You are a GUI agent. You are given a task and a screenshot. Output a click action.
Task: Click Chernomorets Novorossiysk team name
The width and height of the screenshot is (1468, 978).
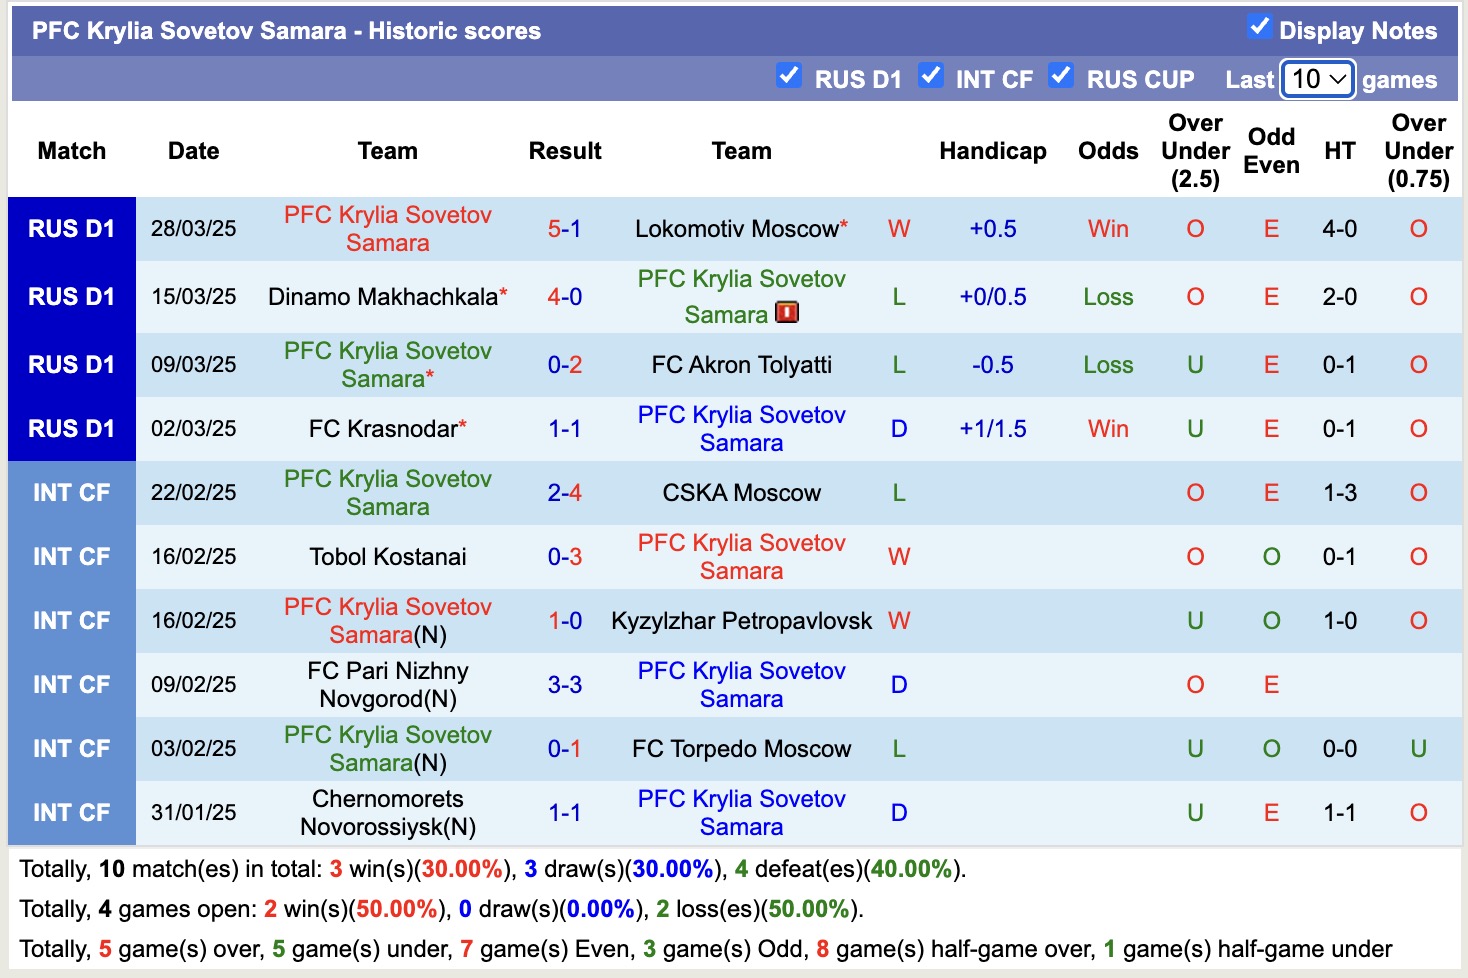[388, 813]
